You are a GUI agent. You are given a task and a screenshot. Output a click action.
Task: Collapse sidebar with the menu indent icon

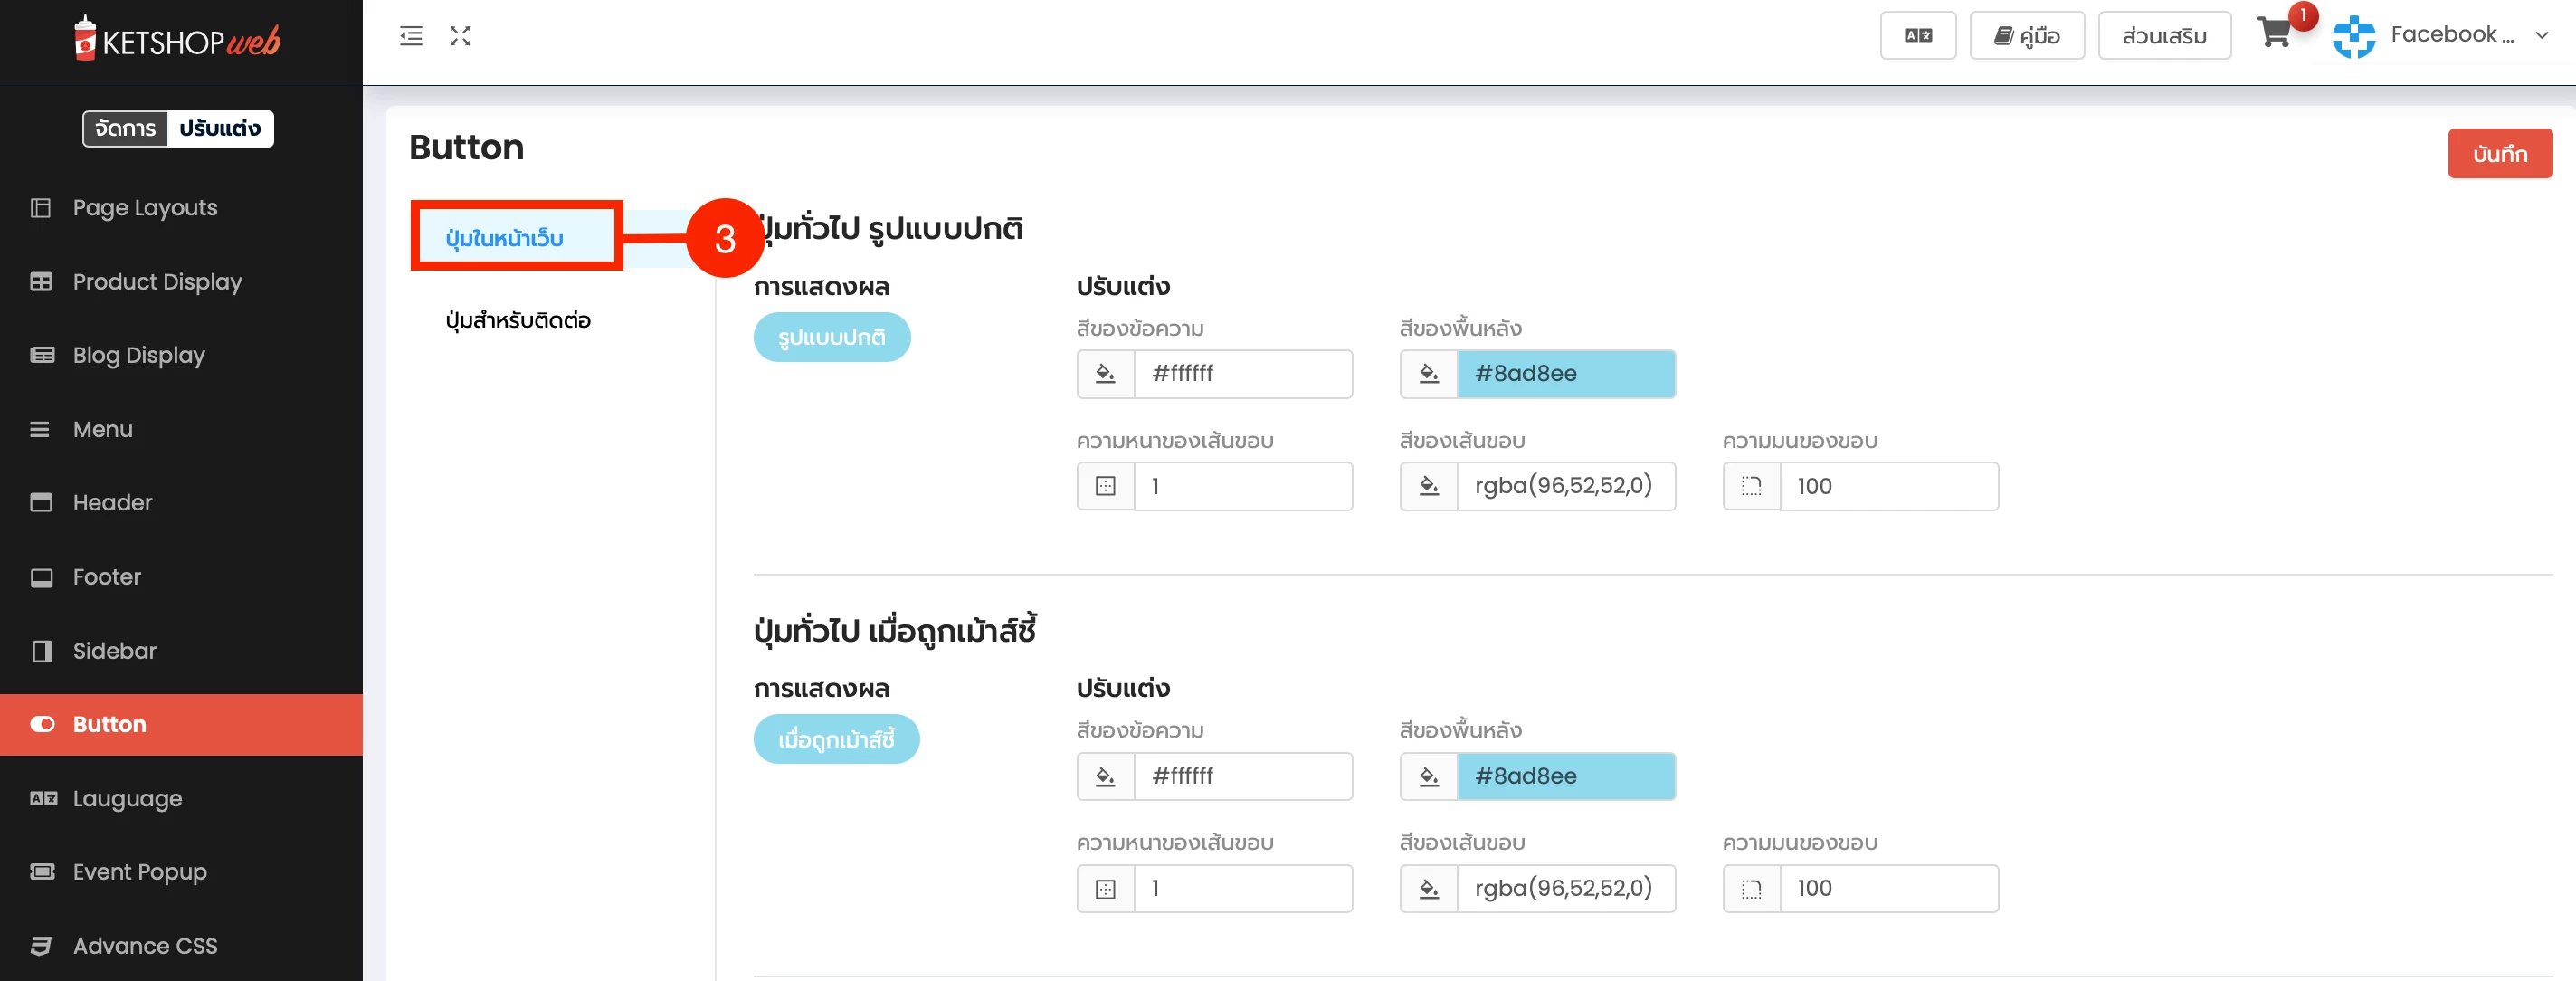(x=411, y=36)
